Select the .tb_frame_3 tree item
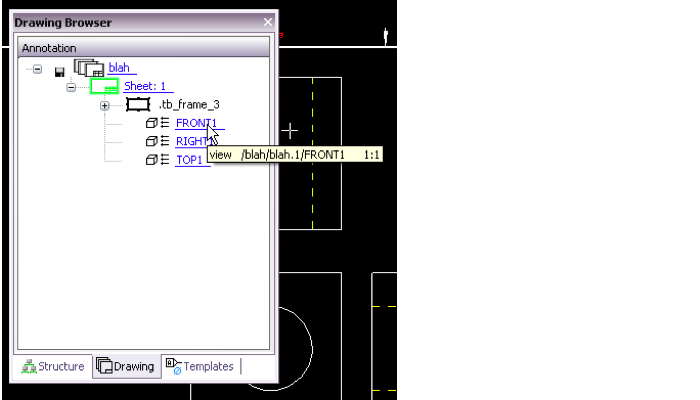 pos(189,105)
